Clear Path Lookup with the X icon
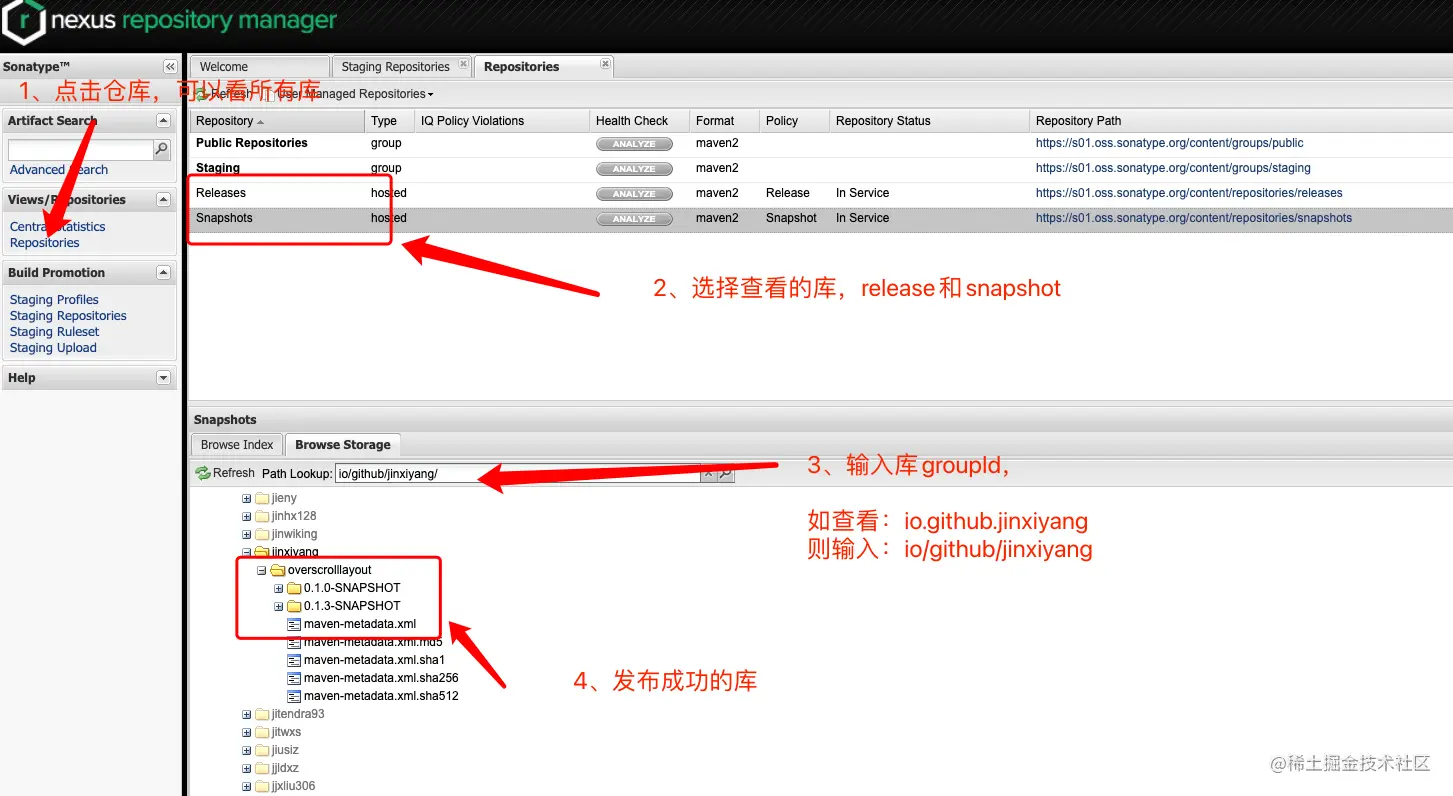Image resolution: width=1453 pixels, height=796 pixels. pyautogui.click(x=708, y=474)
